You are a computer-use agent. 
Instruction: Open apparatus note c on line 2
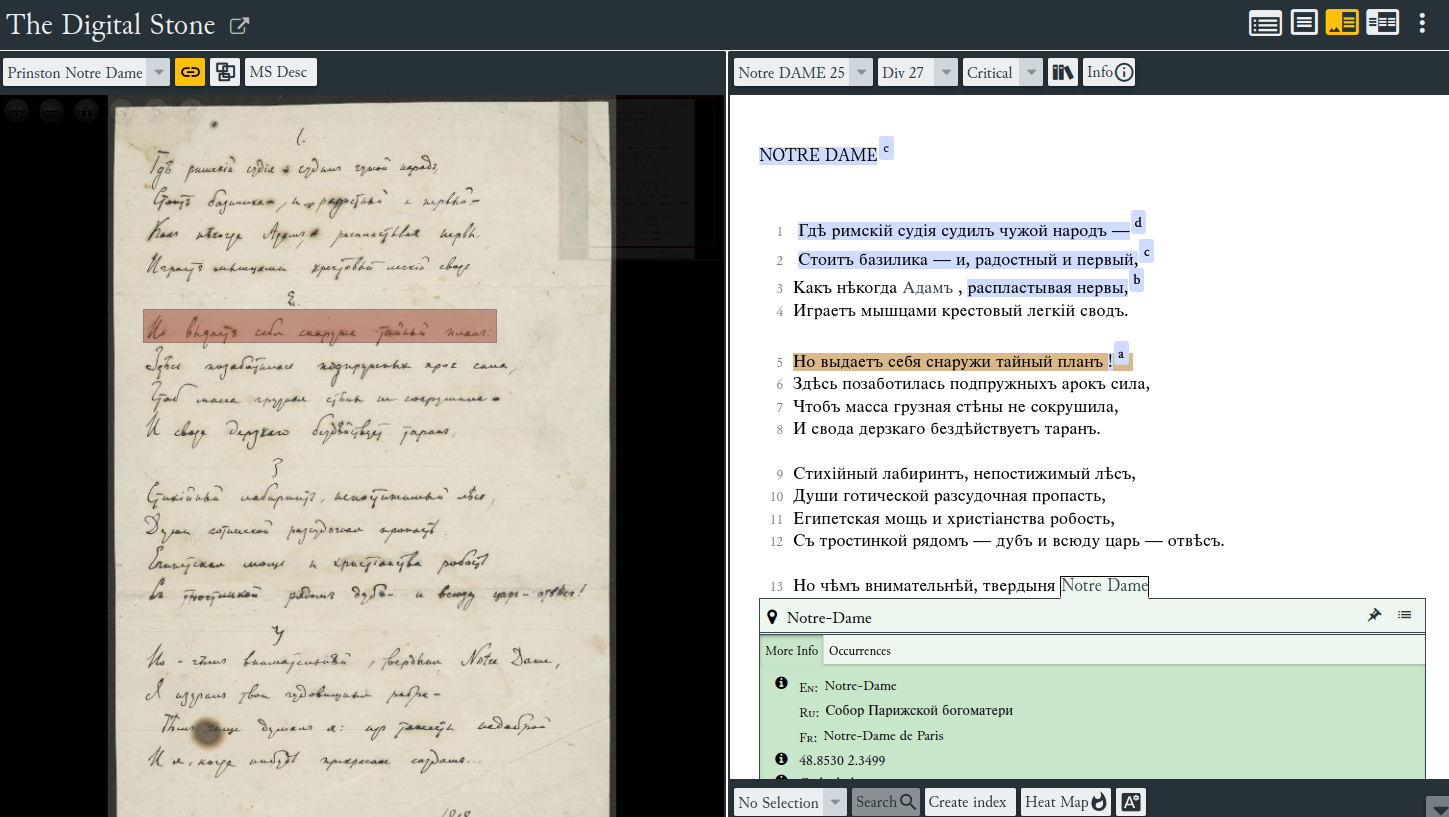[1146, 251]
